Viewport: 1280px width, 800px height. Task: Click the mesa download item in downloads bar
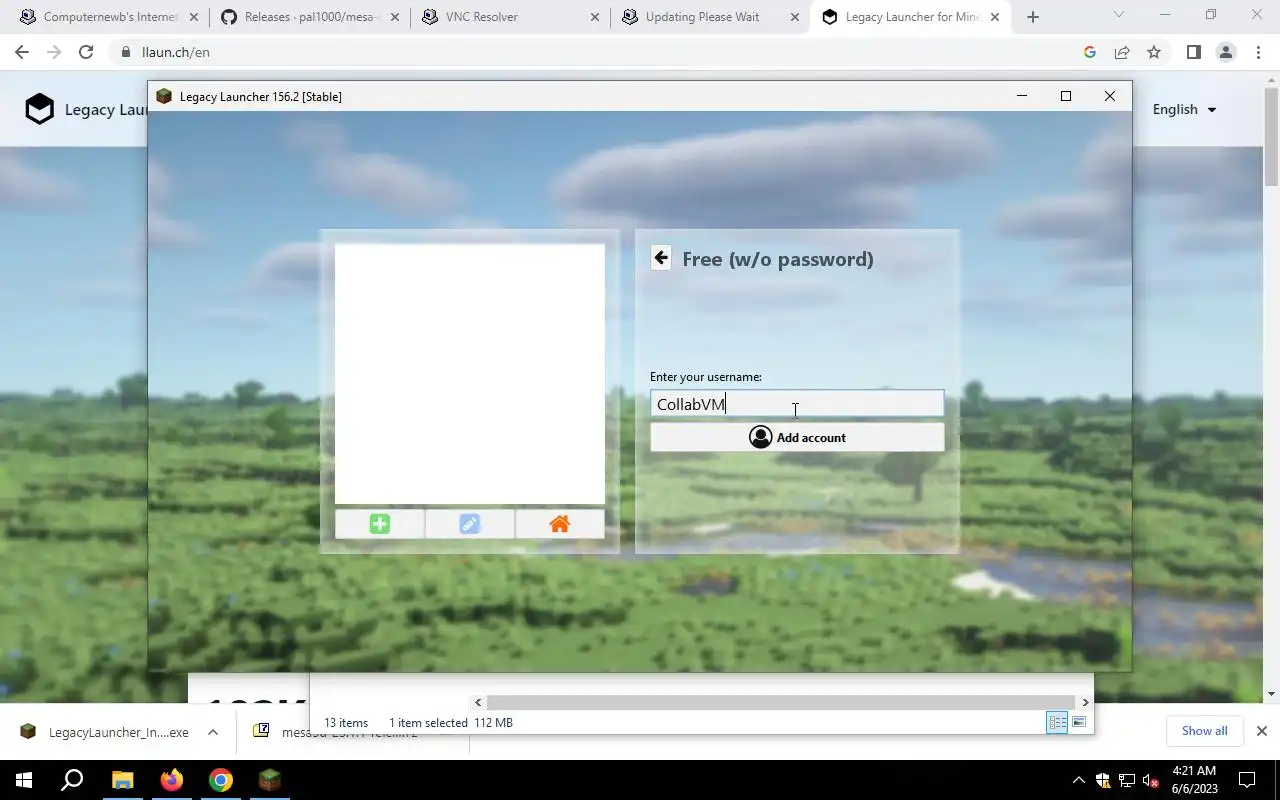pyautogui.click(x=350, y=732)
